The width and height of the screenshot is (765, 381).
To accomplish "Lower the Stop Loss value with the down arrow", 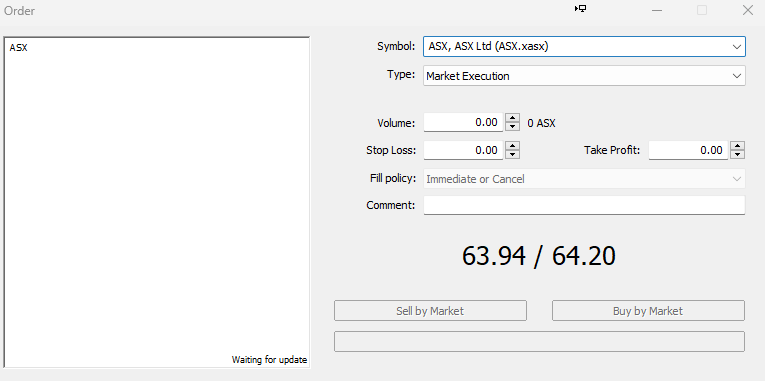I will pyautogui.click(x=512, y=154).
